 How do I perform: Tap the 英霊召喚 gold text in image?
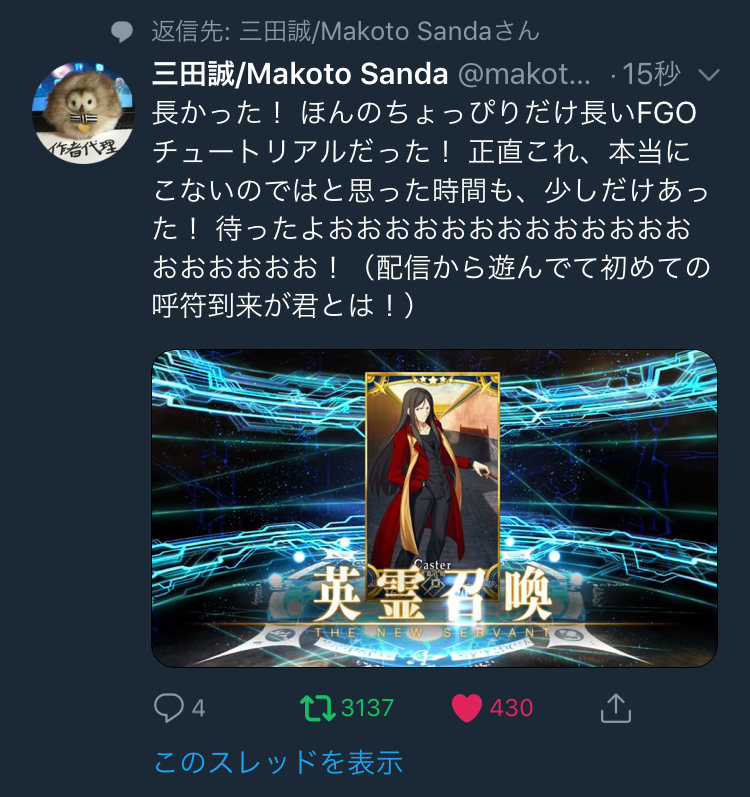432,595
